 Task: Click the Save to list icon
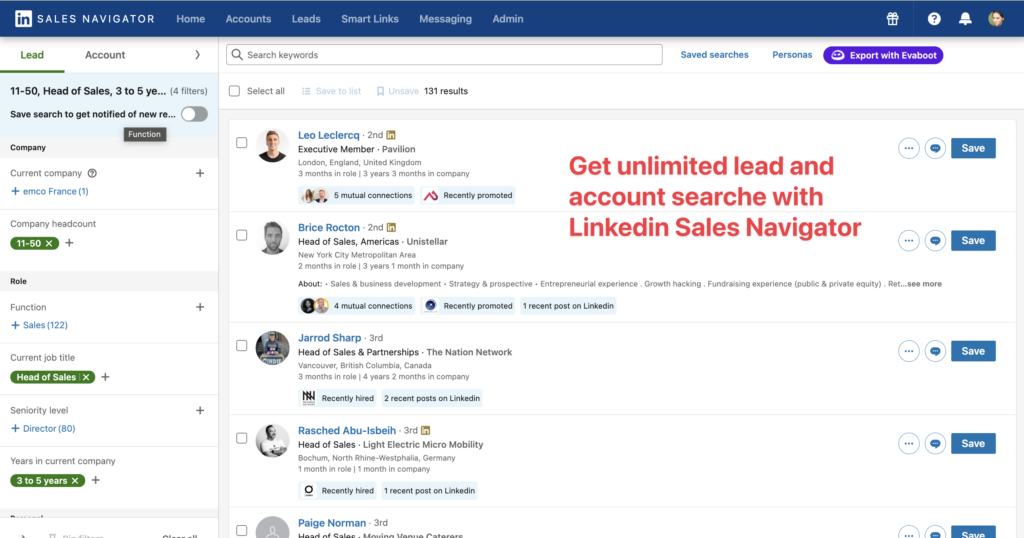click(x=306, y=91)
